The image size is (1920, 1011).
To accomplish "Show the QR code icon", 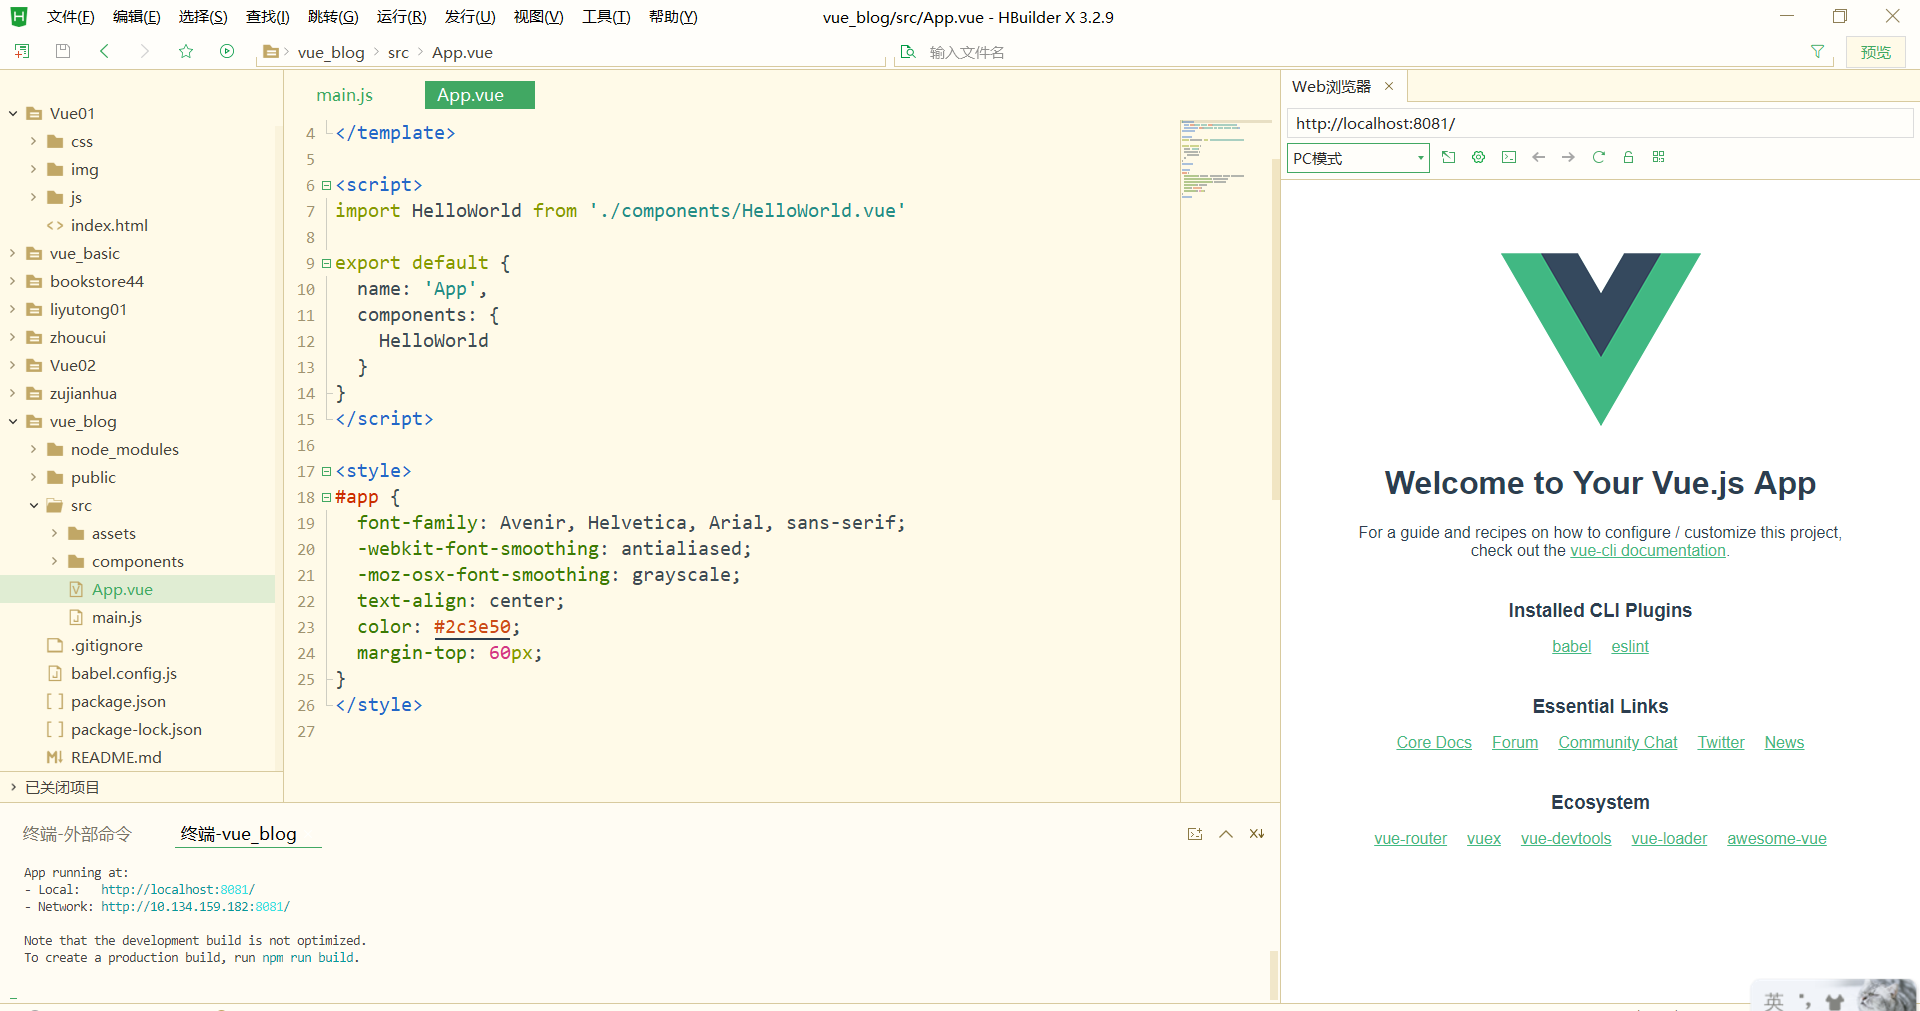I will tap(1658, 157).
